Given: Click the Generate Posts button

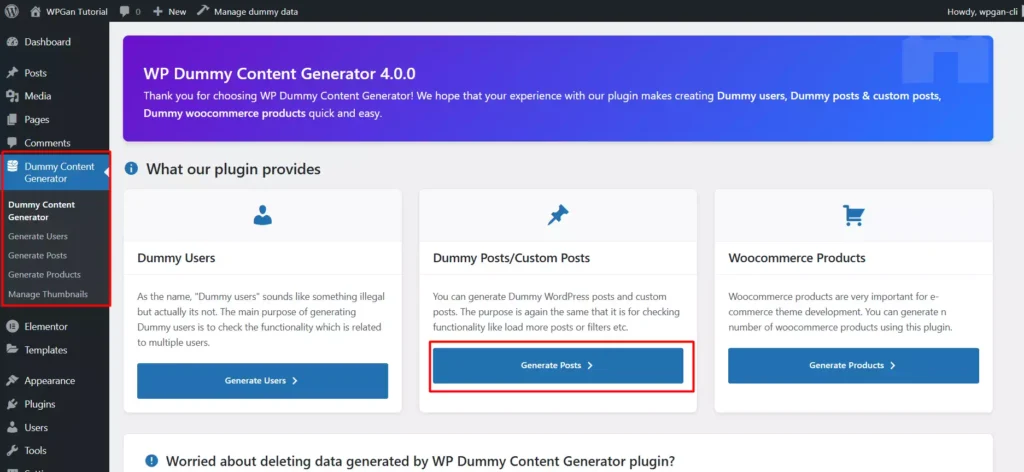Looking at the screenshot, I should click(558, 366).
